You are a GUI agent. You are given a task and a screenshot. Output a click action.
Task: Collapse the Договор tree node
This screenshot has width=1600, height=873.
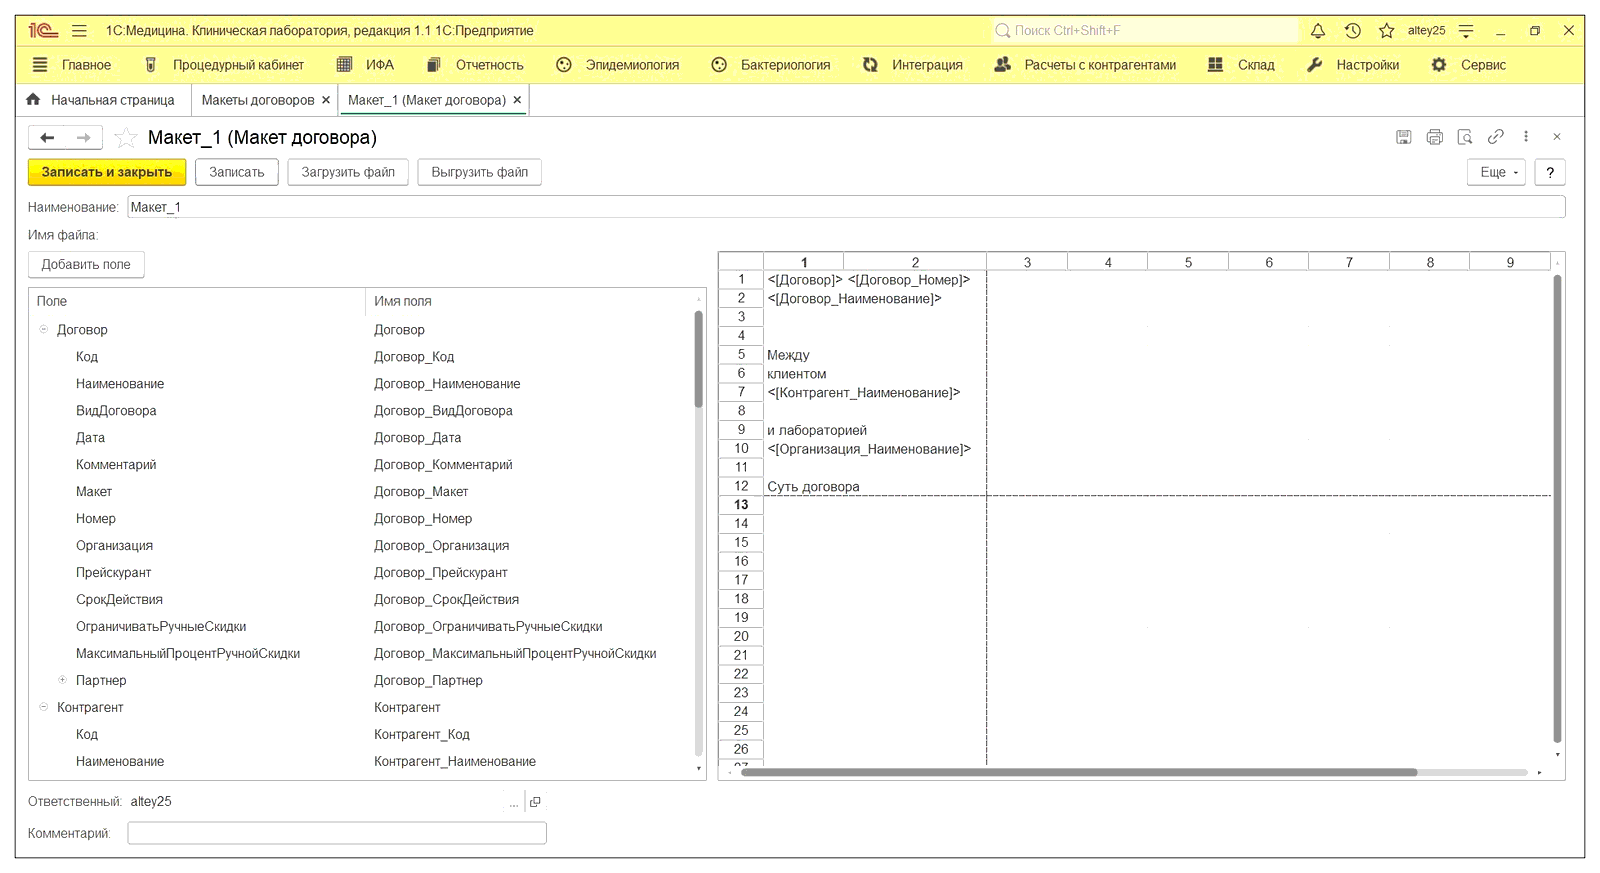click(x=43, y=329)
